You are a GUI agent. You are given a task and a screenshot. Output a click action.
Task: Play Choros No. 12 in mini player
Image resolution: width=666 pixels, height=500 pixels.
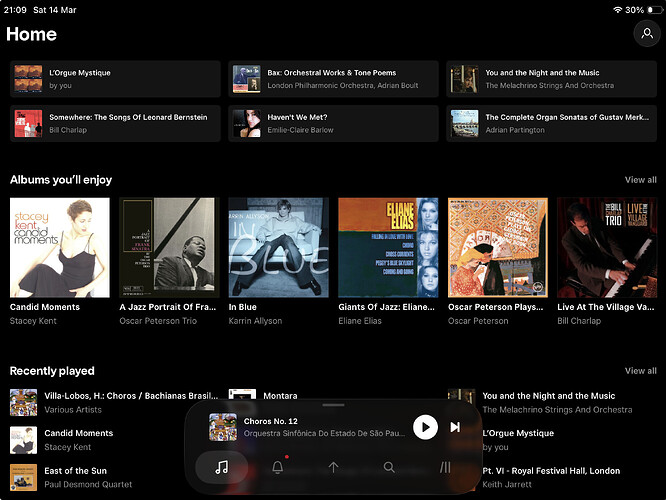[425, 427]
